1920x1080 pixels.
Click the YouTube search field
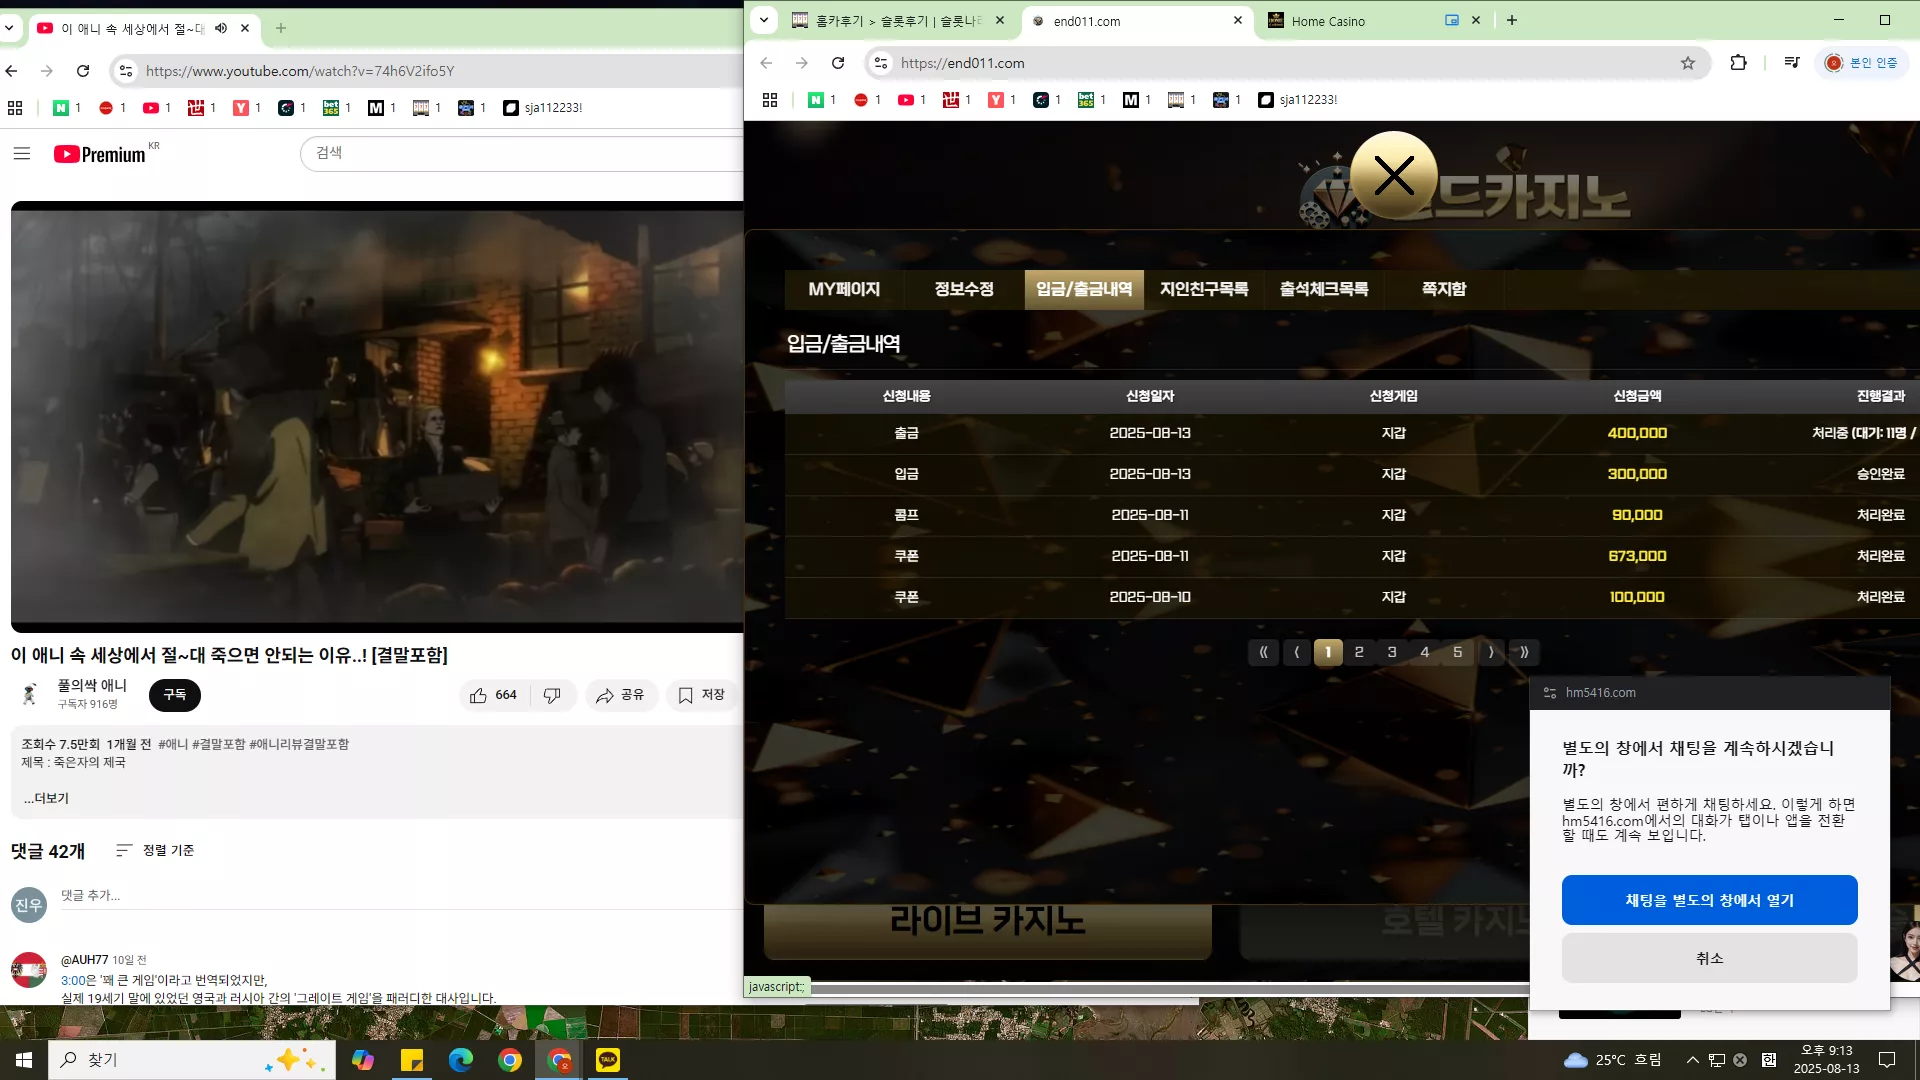pos(522,153)
